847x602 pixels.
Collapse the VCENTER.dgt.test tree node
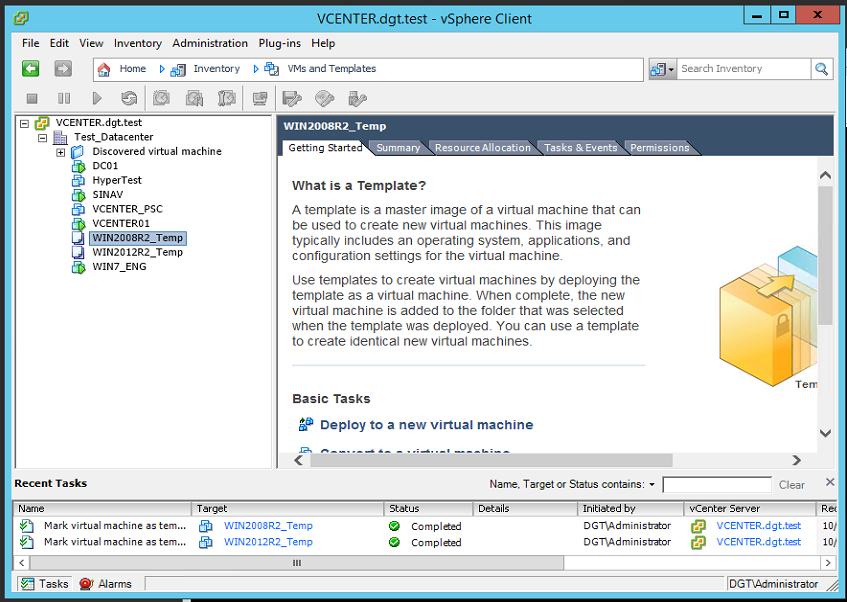pyautogui.click(x=24, y=123)
